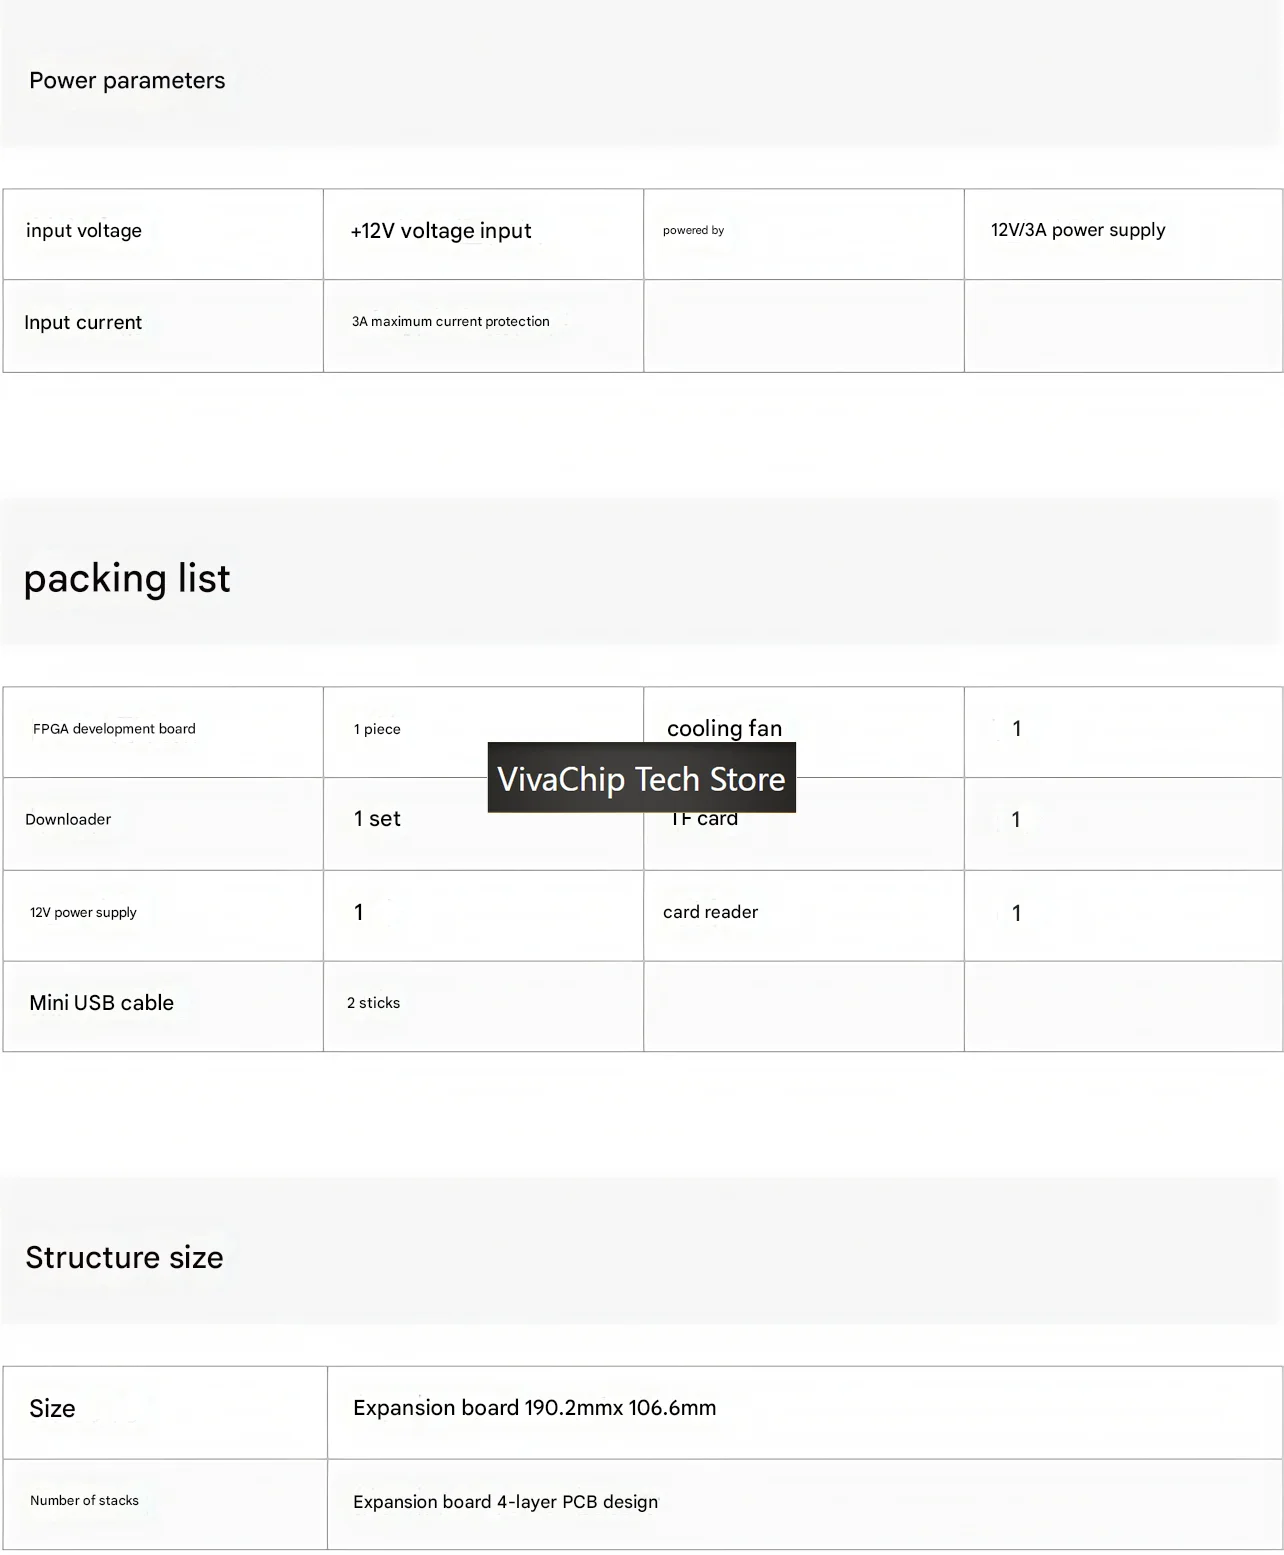Click the 12V/3A power supply cell
The width and height of the screenshot is (1284, 1555).
(x=1123, y=234)
